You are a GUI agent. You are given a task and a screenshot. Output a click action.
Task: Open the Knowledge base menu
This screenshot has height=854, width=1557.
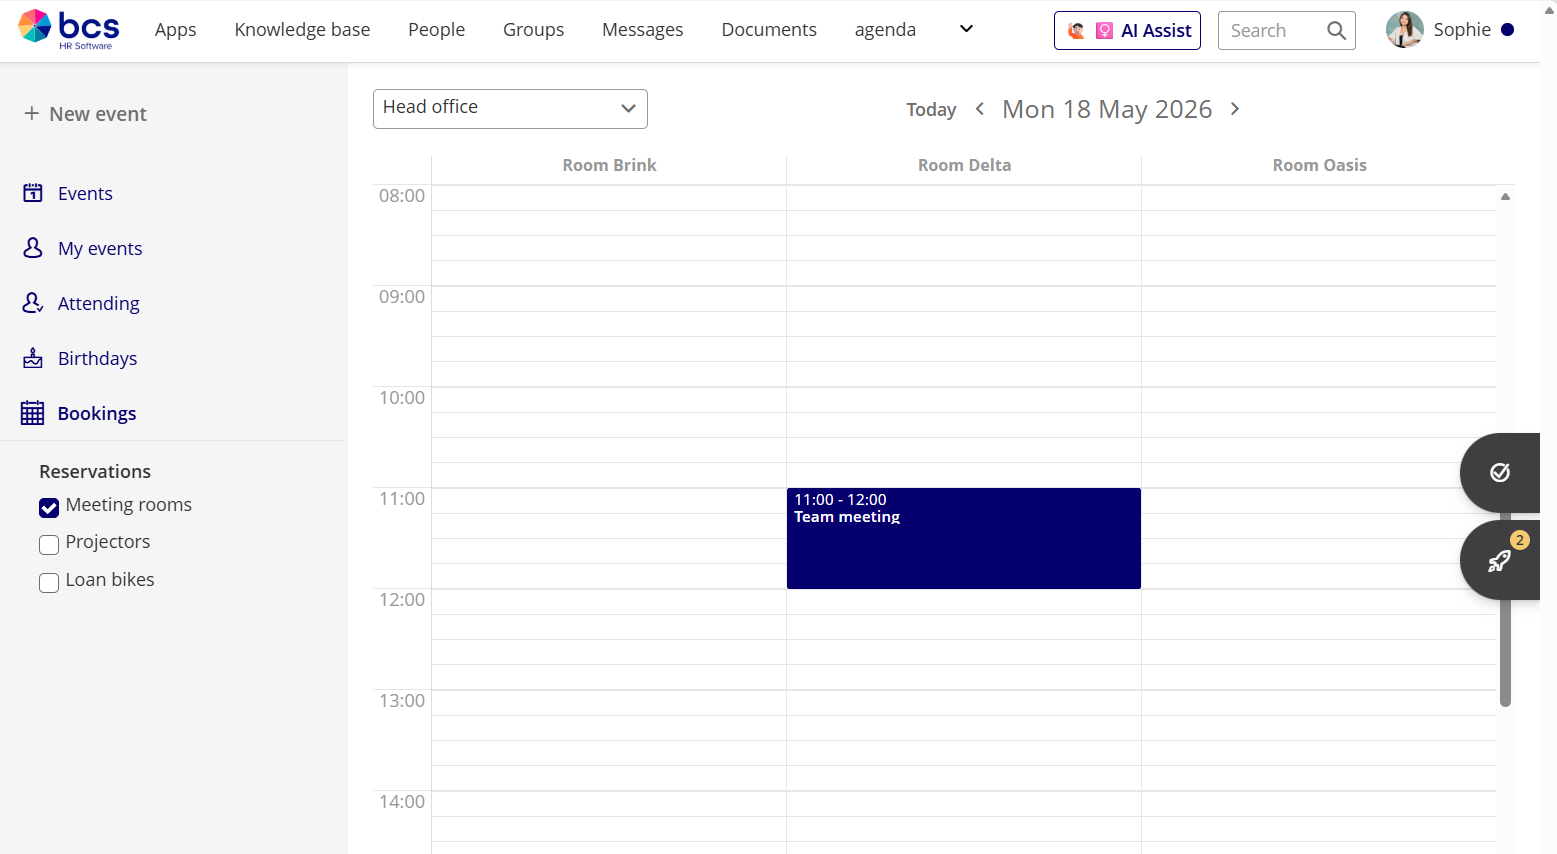point(302,30)
